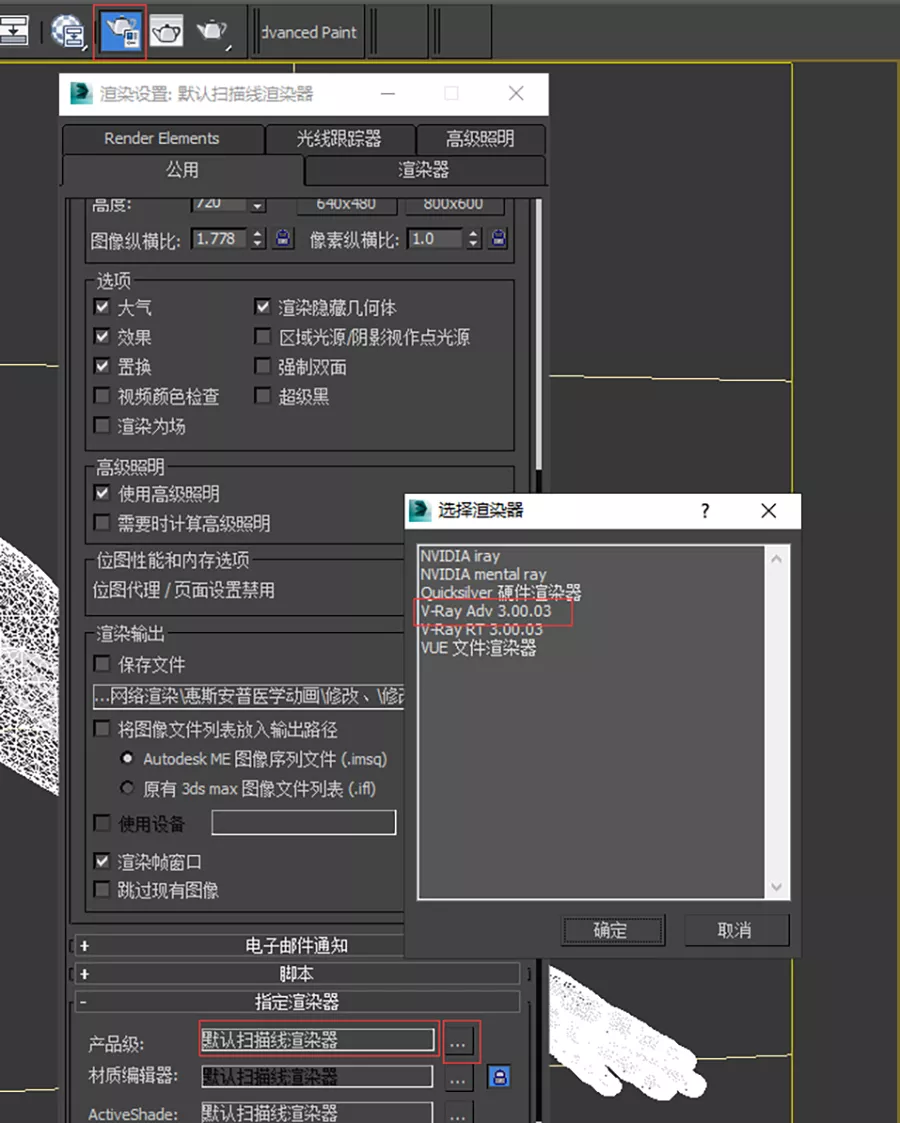Enable 区域光源/阴影视作点光源 checkbox
This screenshot has width=900, height=1123.
[263, 337]
